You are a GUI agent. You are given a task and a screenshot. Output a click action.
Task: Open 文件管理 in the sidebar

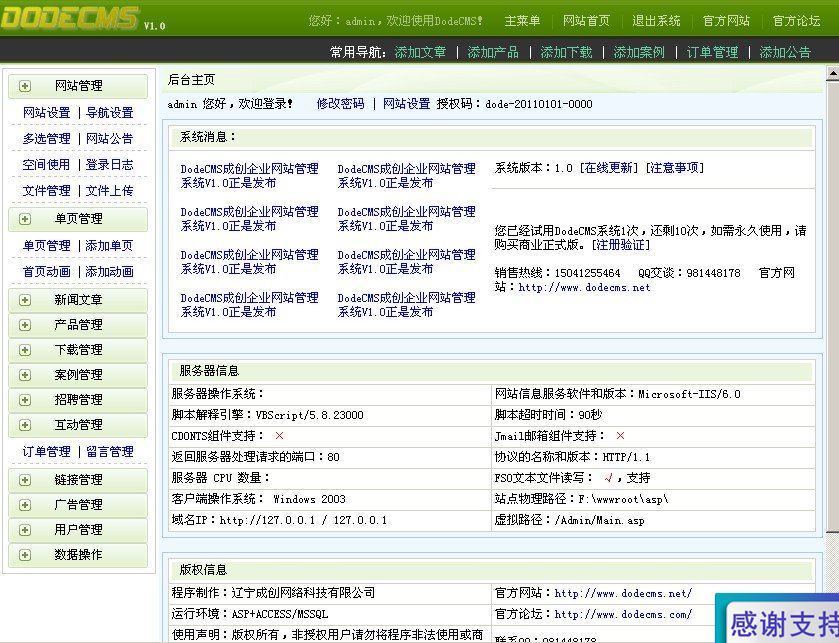point(47,190)
